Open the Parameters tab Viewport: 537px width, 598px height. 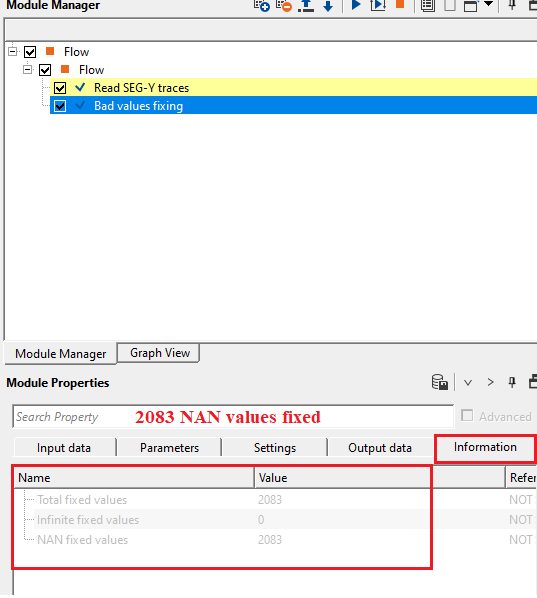pos(169,448)
